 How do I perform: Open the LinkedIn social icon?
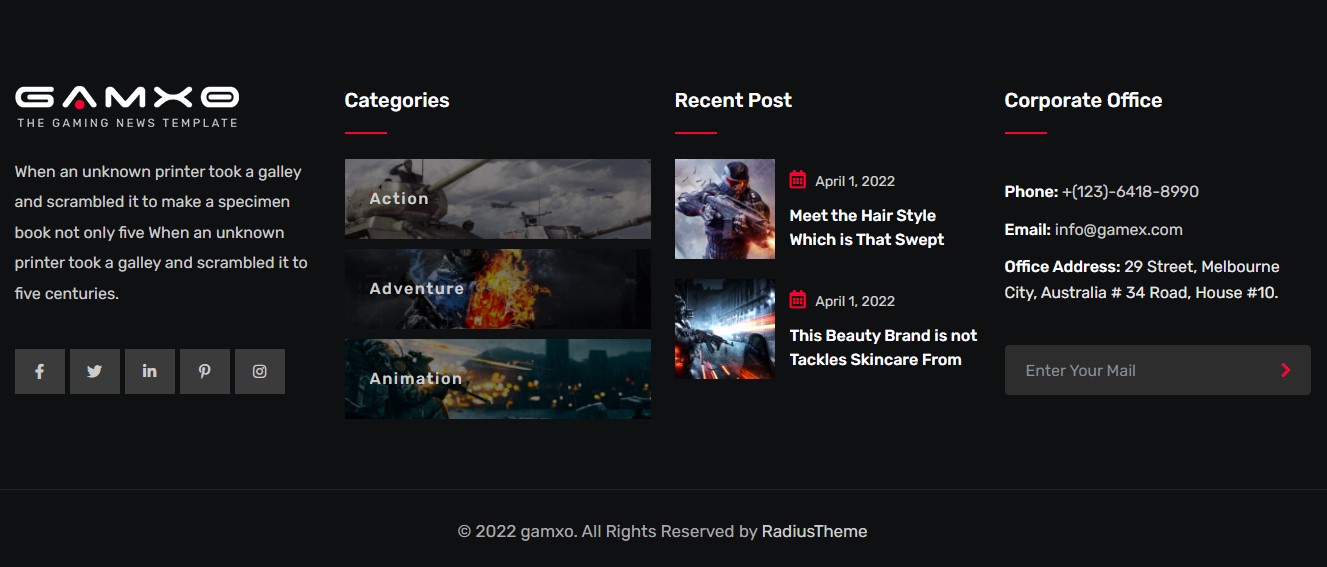point(150,371)
